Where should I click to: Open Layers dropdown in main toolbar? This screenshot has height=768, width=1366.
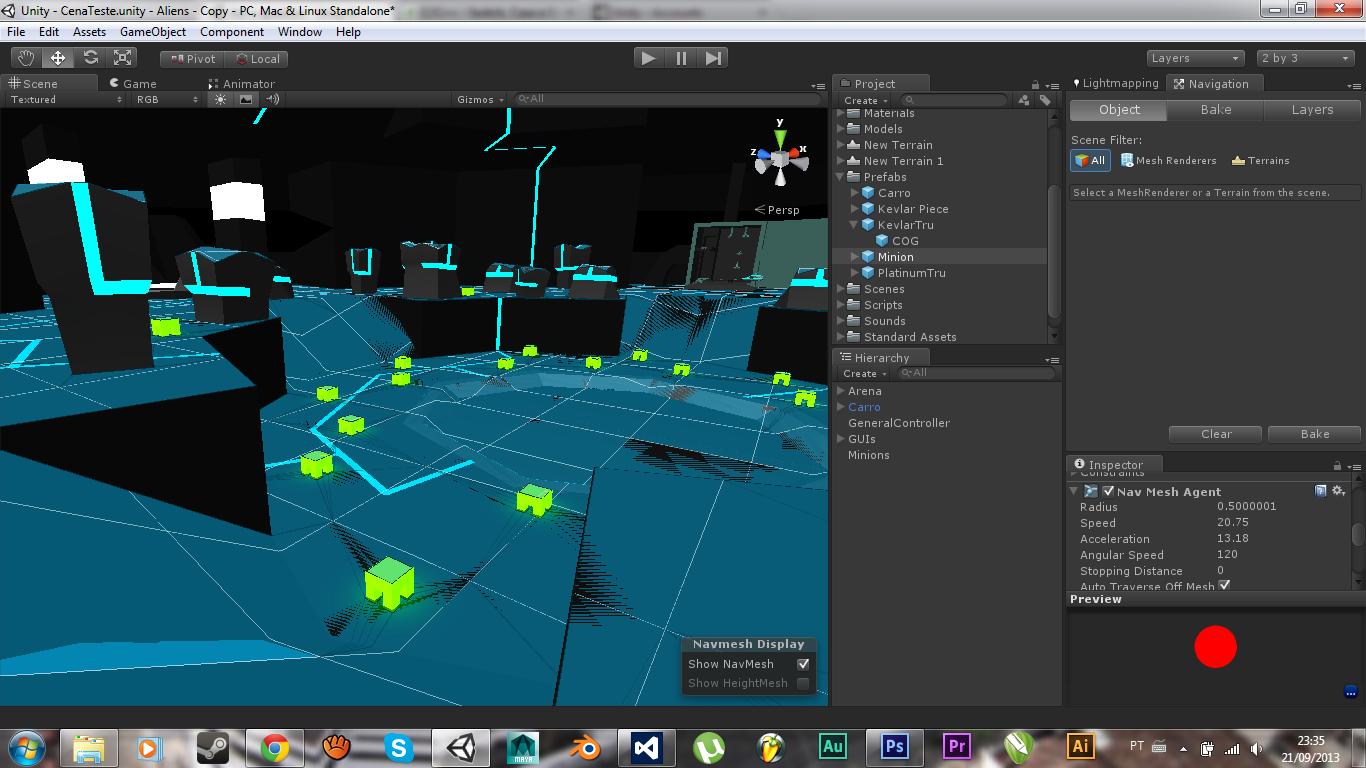point(1195,58)
